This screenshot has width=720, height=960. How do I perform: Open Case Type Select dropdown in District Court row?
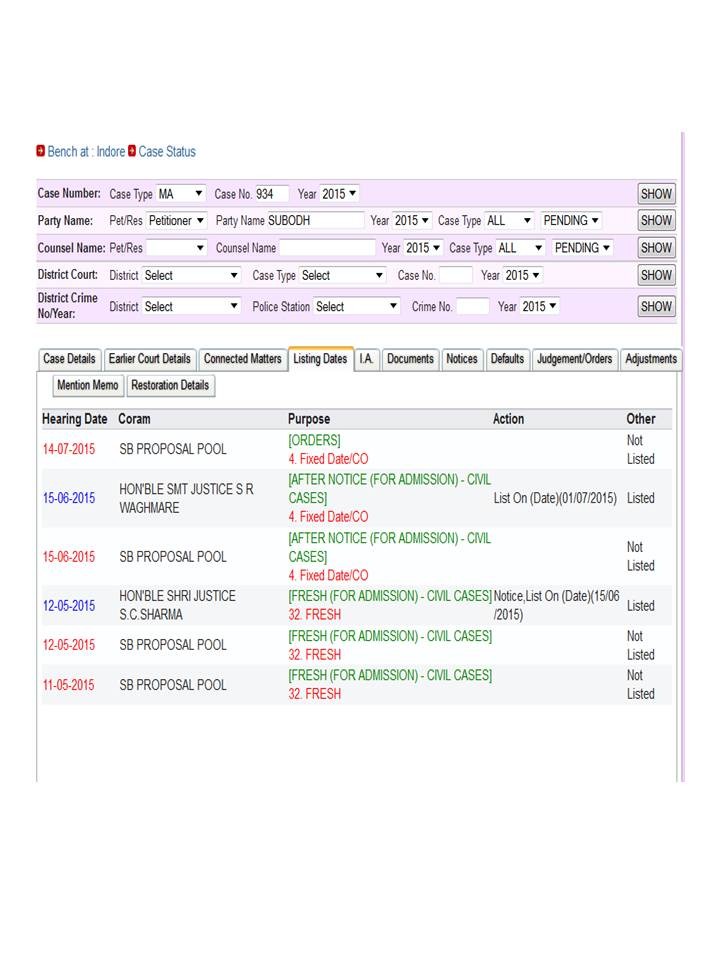pos(343,275)
